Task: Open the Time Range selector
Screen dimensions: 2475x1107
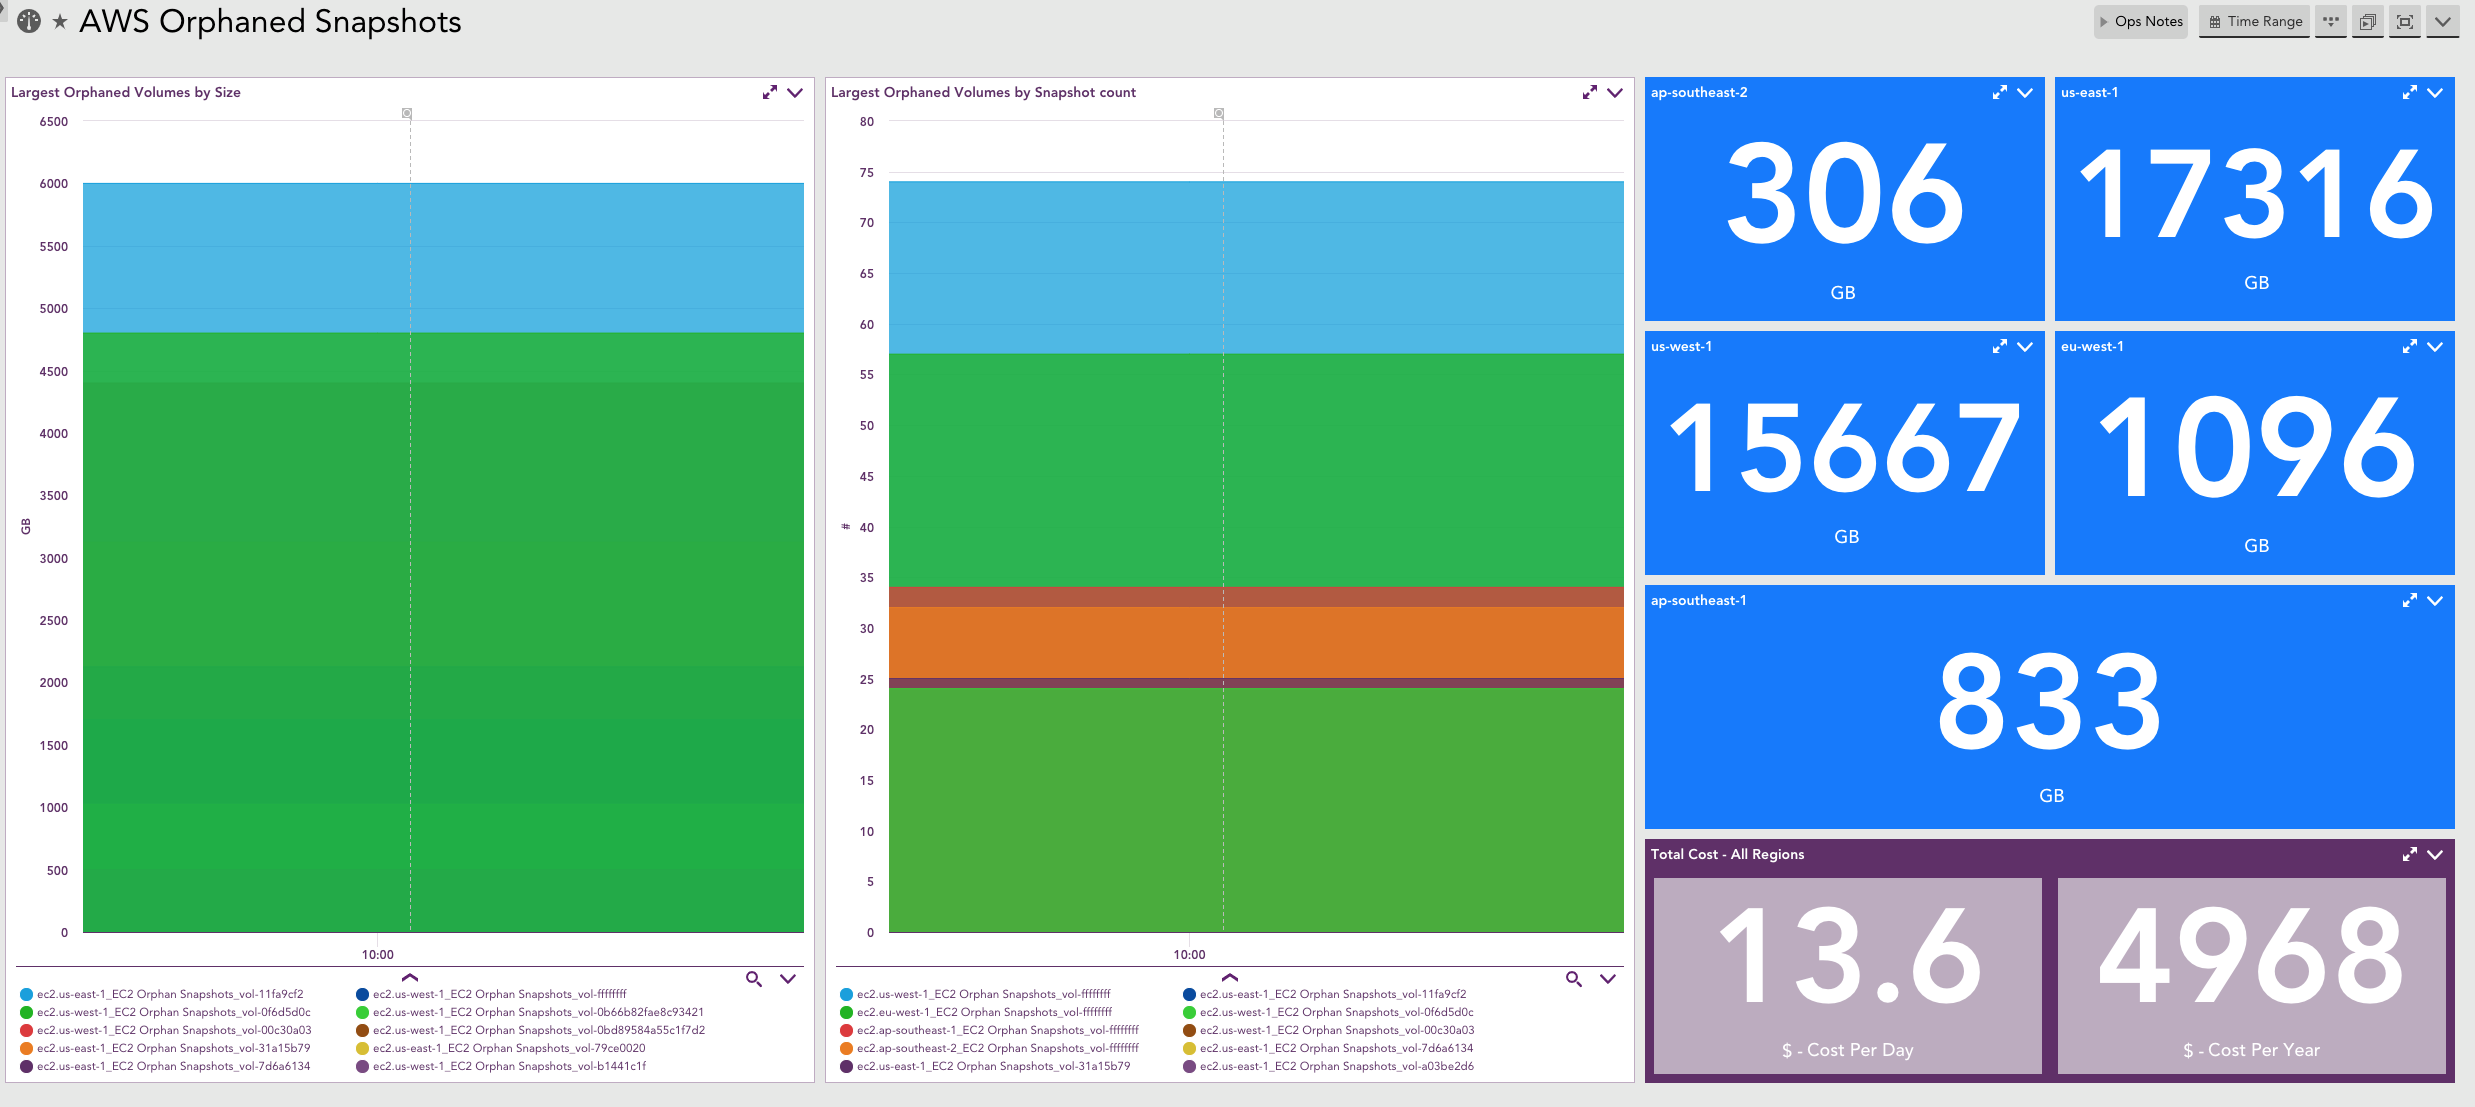Action: tap(2255, 21)
